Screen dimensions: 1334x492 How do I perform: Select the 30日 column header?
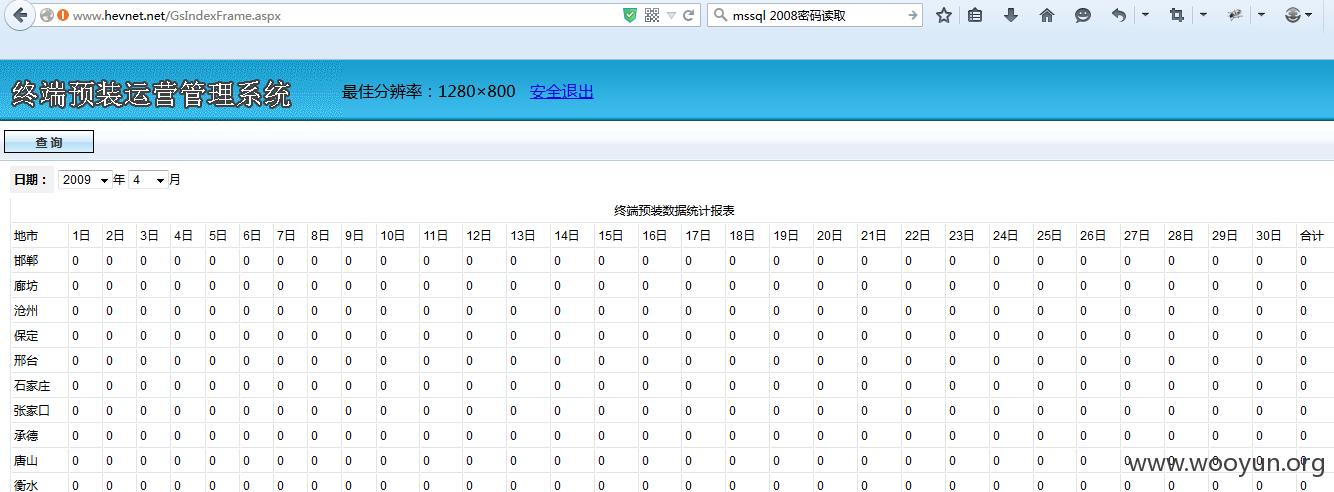pyautogui.click(x=1268, y=236)
